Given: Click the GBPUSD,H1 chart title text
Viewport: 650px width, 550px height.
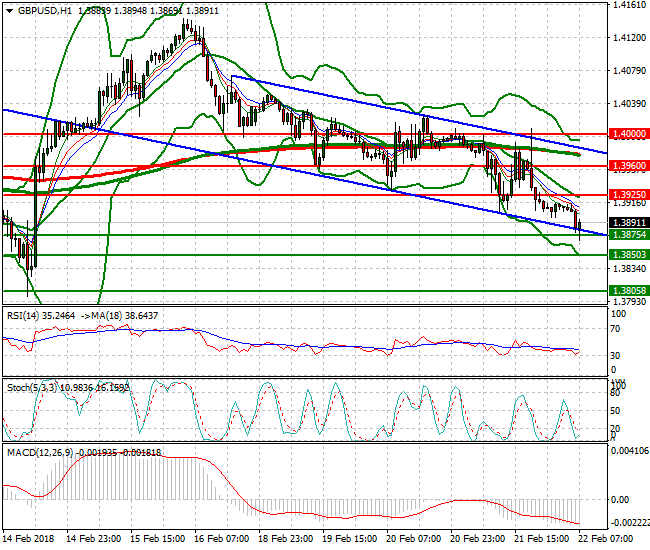Looking at the screenshot, I should pos(45,11).
